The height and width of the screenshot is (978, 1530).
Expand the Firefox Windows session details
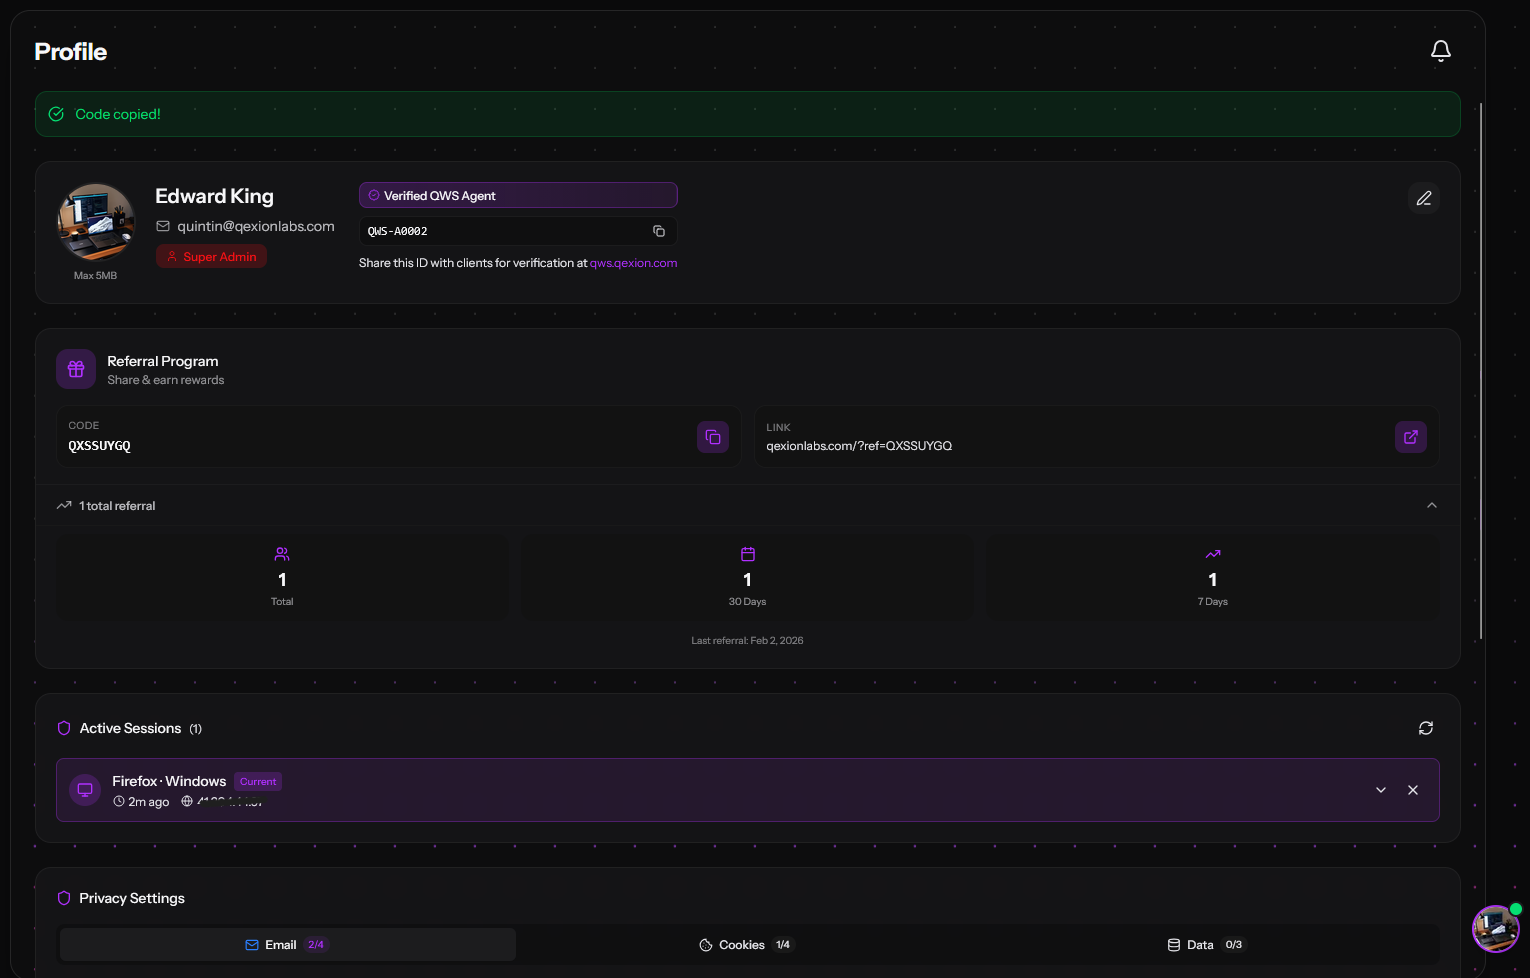point(1380,790)
